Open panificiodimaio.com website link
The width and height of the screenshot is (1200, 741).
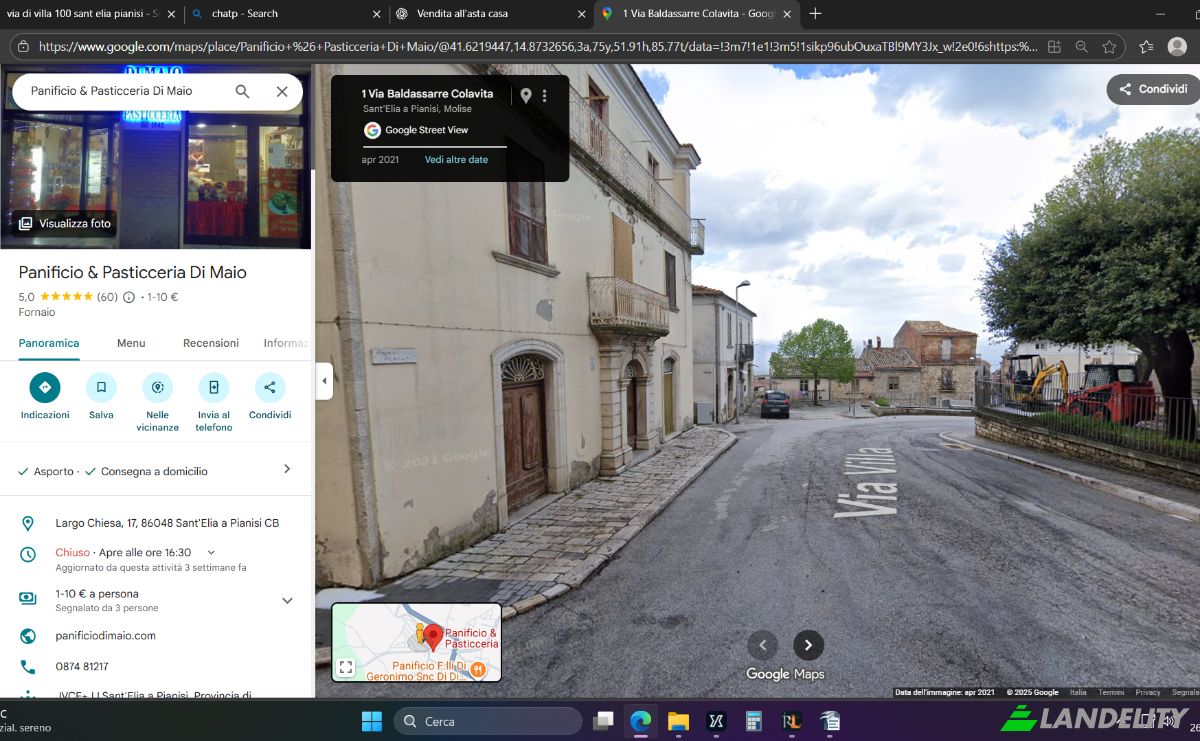[106, 635]
